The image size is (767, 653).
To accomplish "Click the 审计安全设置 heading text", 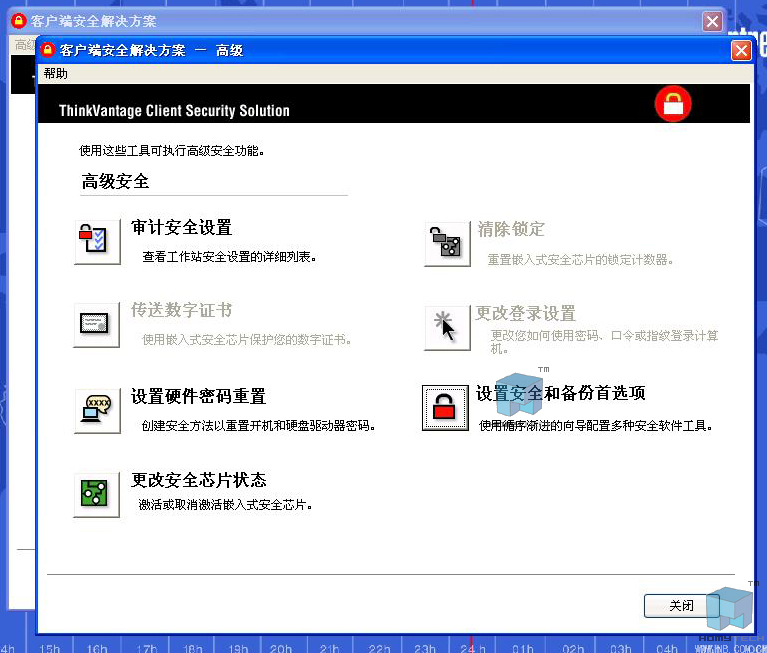I will click(x=181, y=227).
